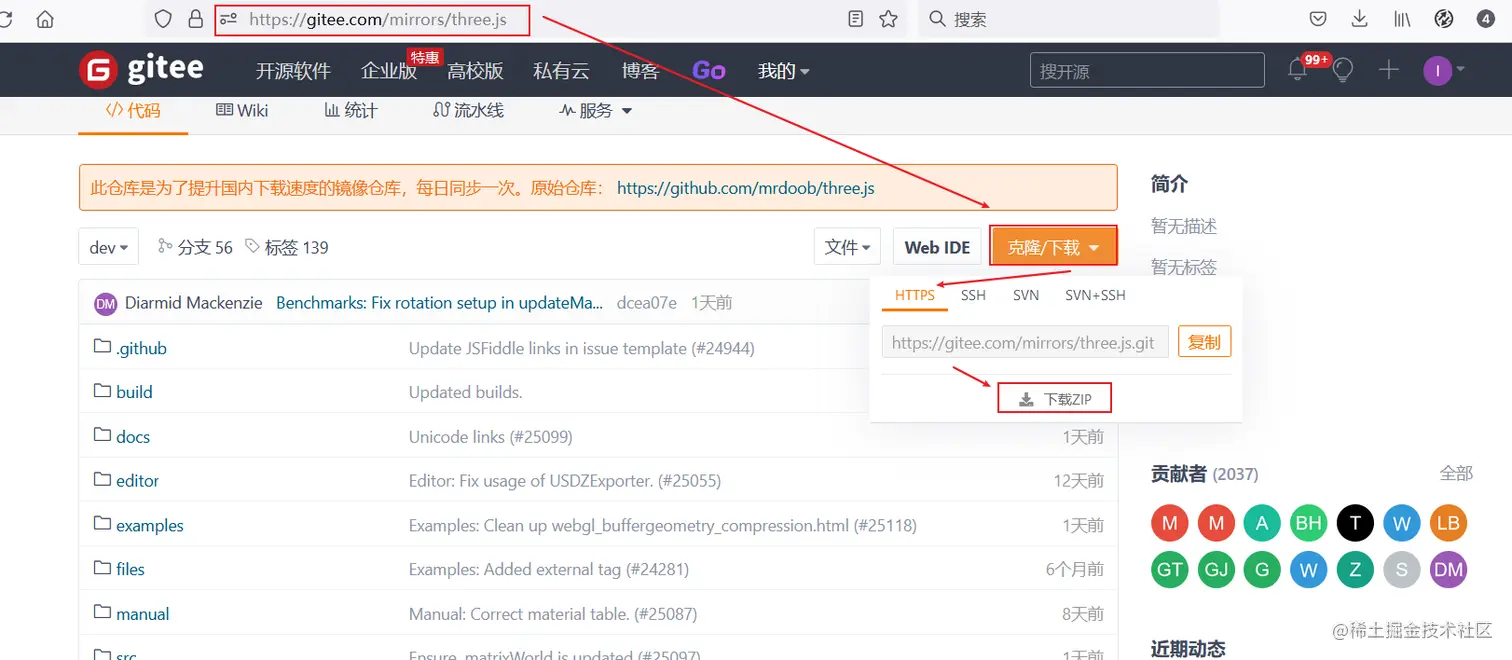Open the github.com/mrdoob/three.js link

pyautogui.click(x=746, y=187)
